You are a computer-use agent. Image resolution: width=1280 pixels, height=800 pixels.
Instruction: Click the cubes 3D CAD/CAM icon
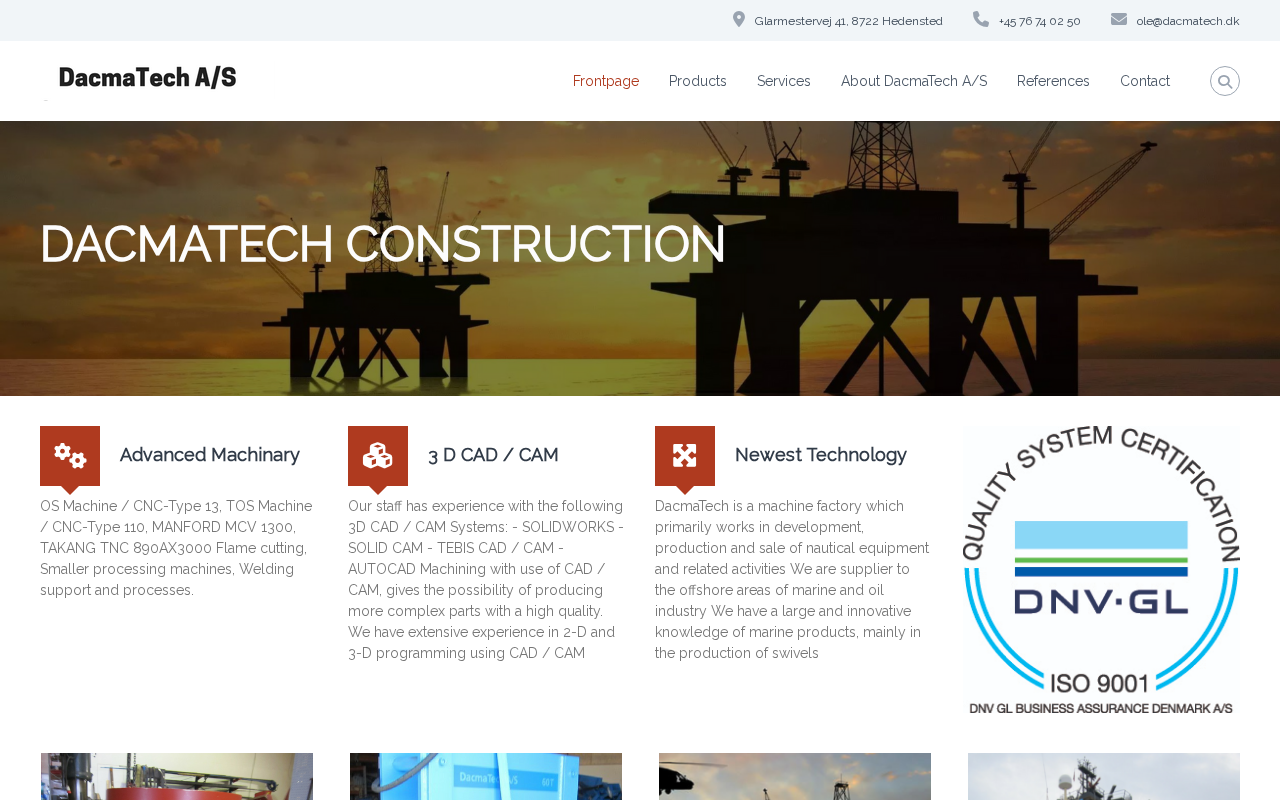[378, 456]
